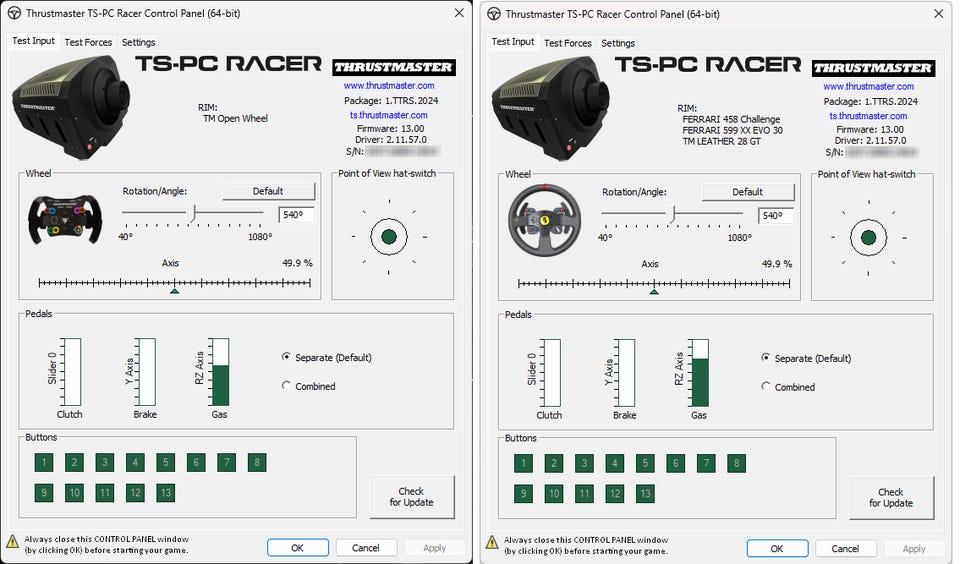Click the Brake Y Axis bar in left window
Screen dimensions: 960x564
pyautogui.click(x=146, y=372)
